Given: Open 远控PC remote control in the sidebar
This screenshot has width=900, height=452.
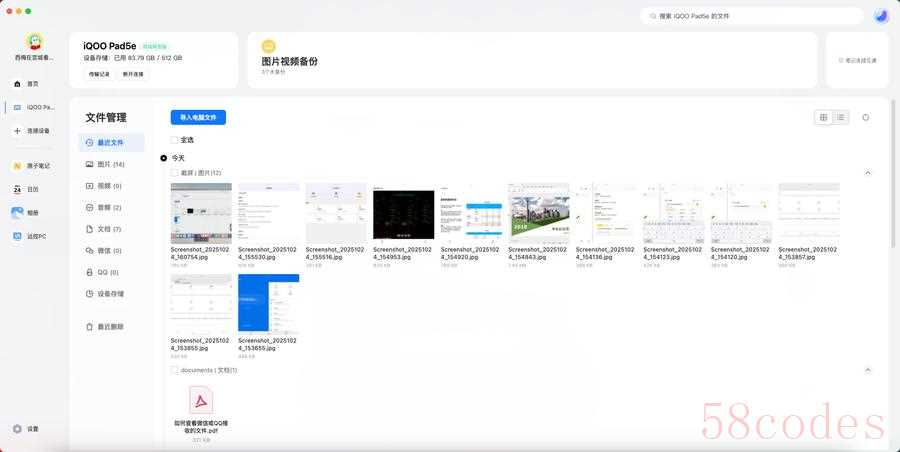Looking at the screenshot, I should click(x=31, y=236).
